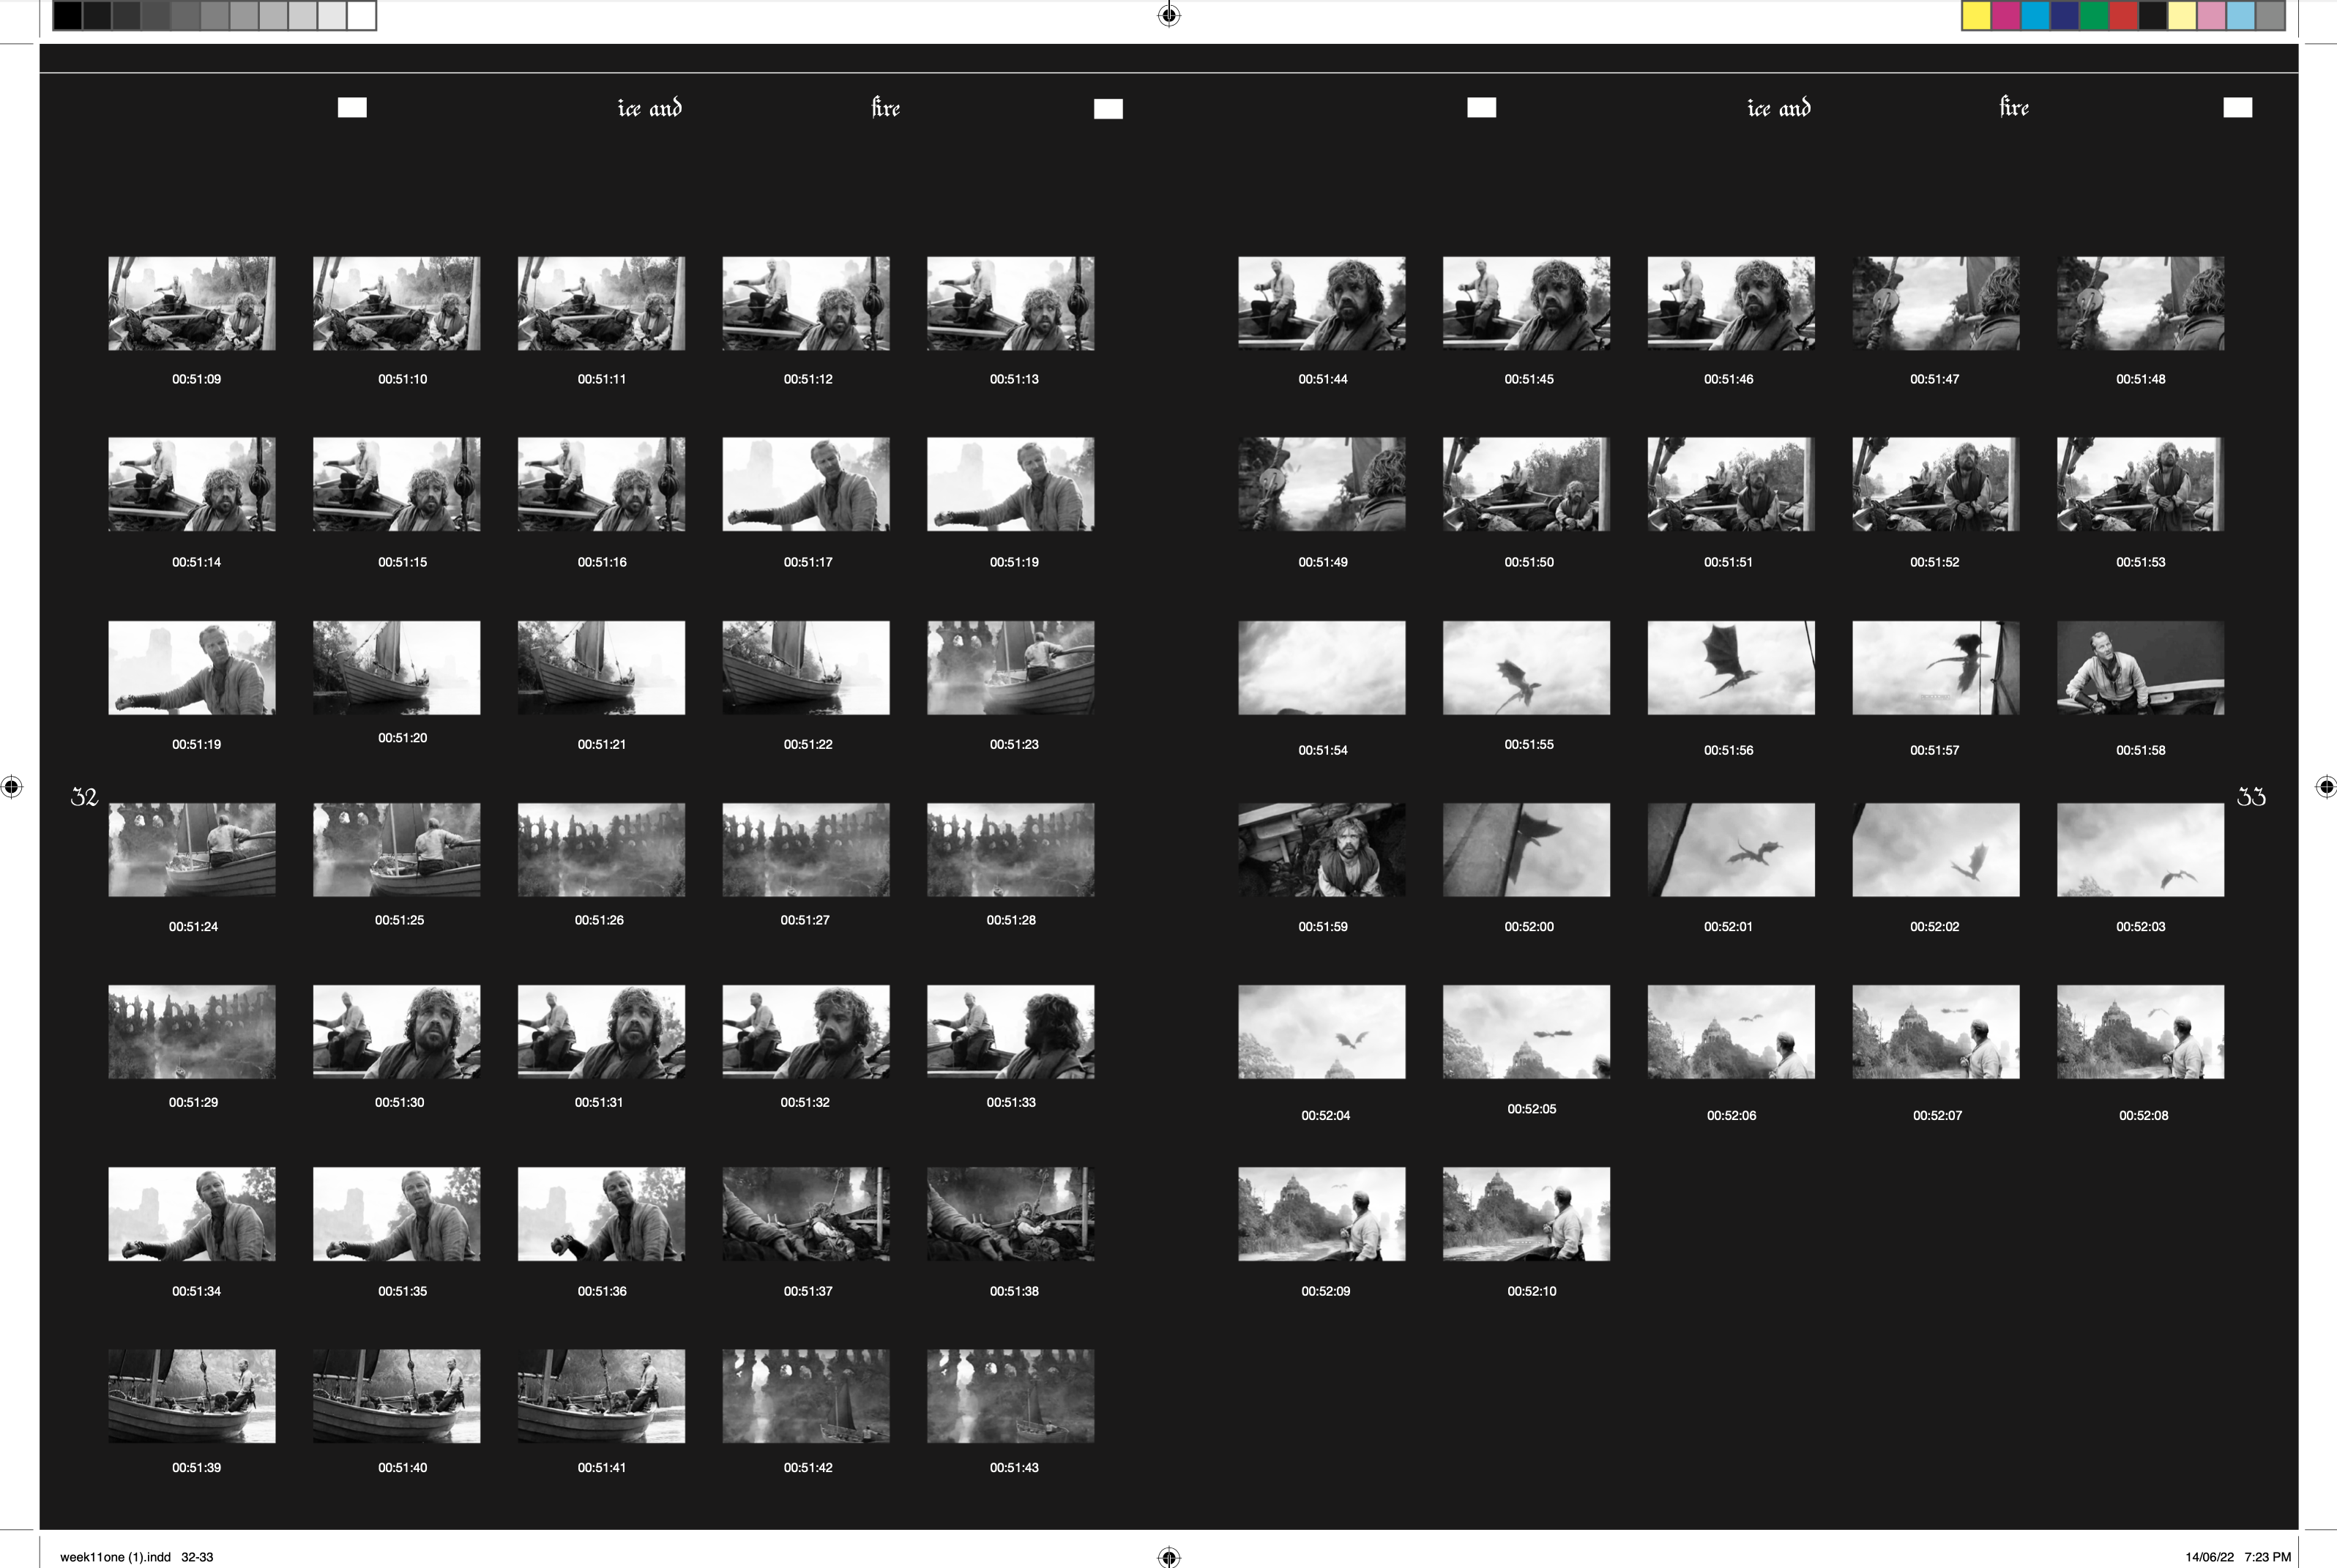Select the ruins frame labeled 00:51:27
The image size is (2337, 1568).
click(x=805, y=849)
